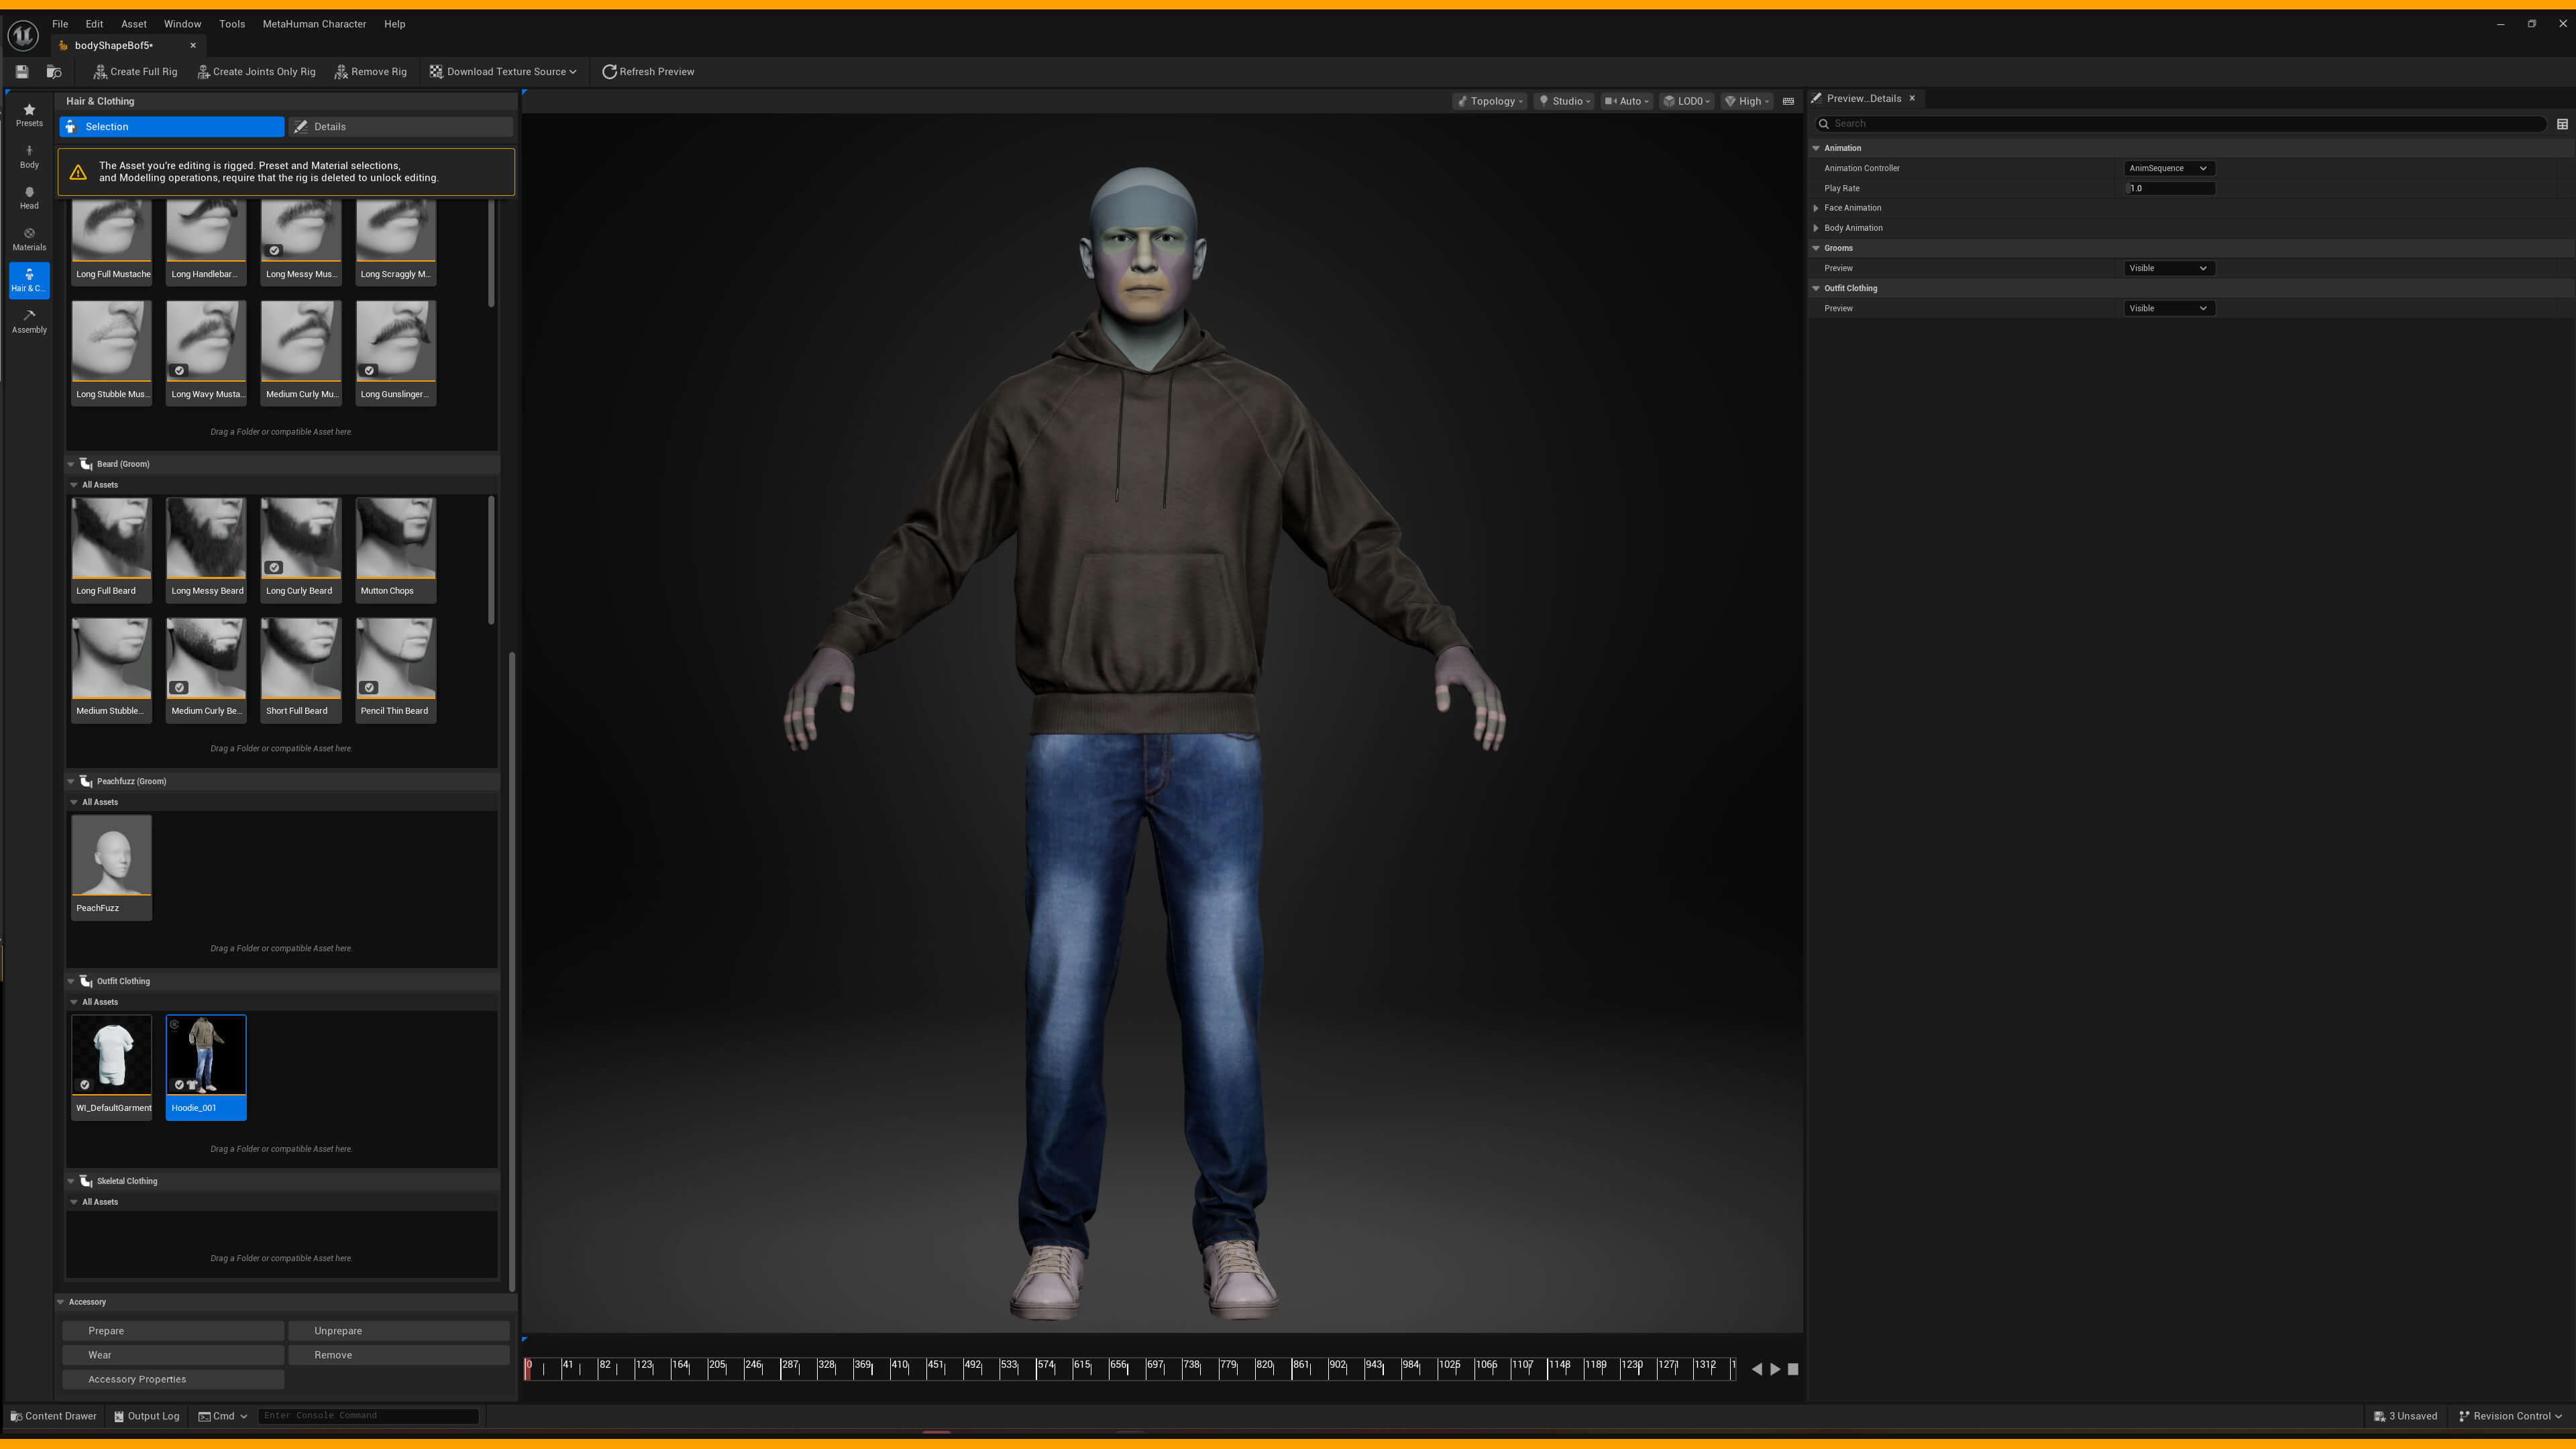Select the Long Wavy Mustache thumbnail

(206, 352)
